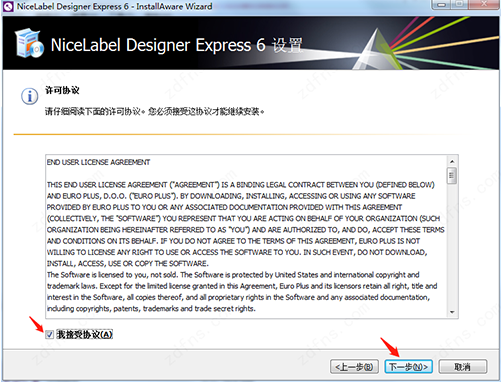Click the installer box-and-disc logo
The height and width of the screenshot is (383, 501).
point(29,43)
